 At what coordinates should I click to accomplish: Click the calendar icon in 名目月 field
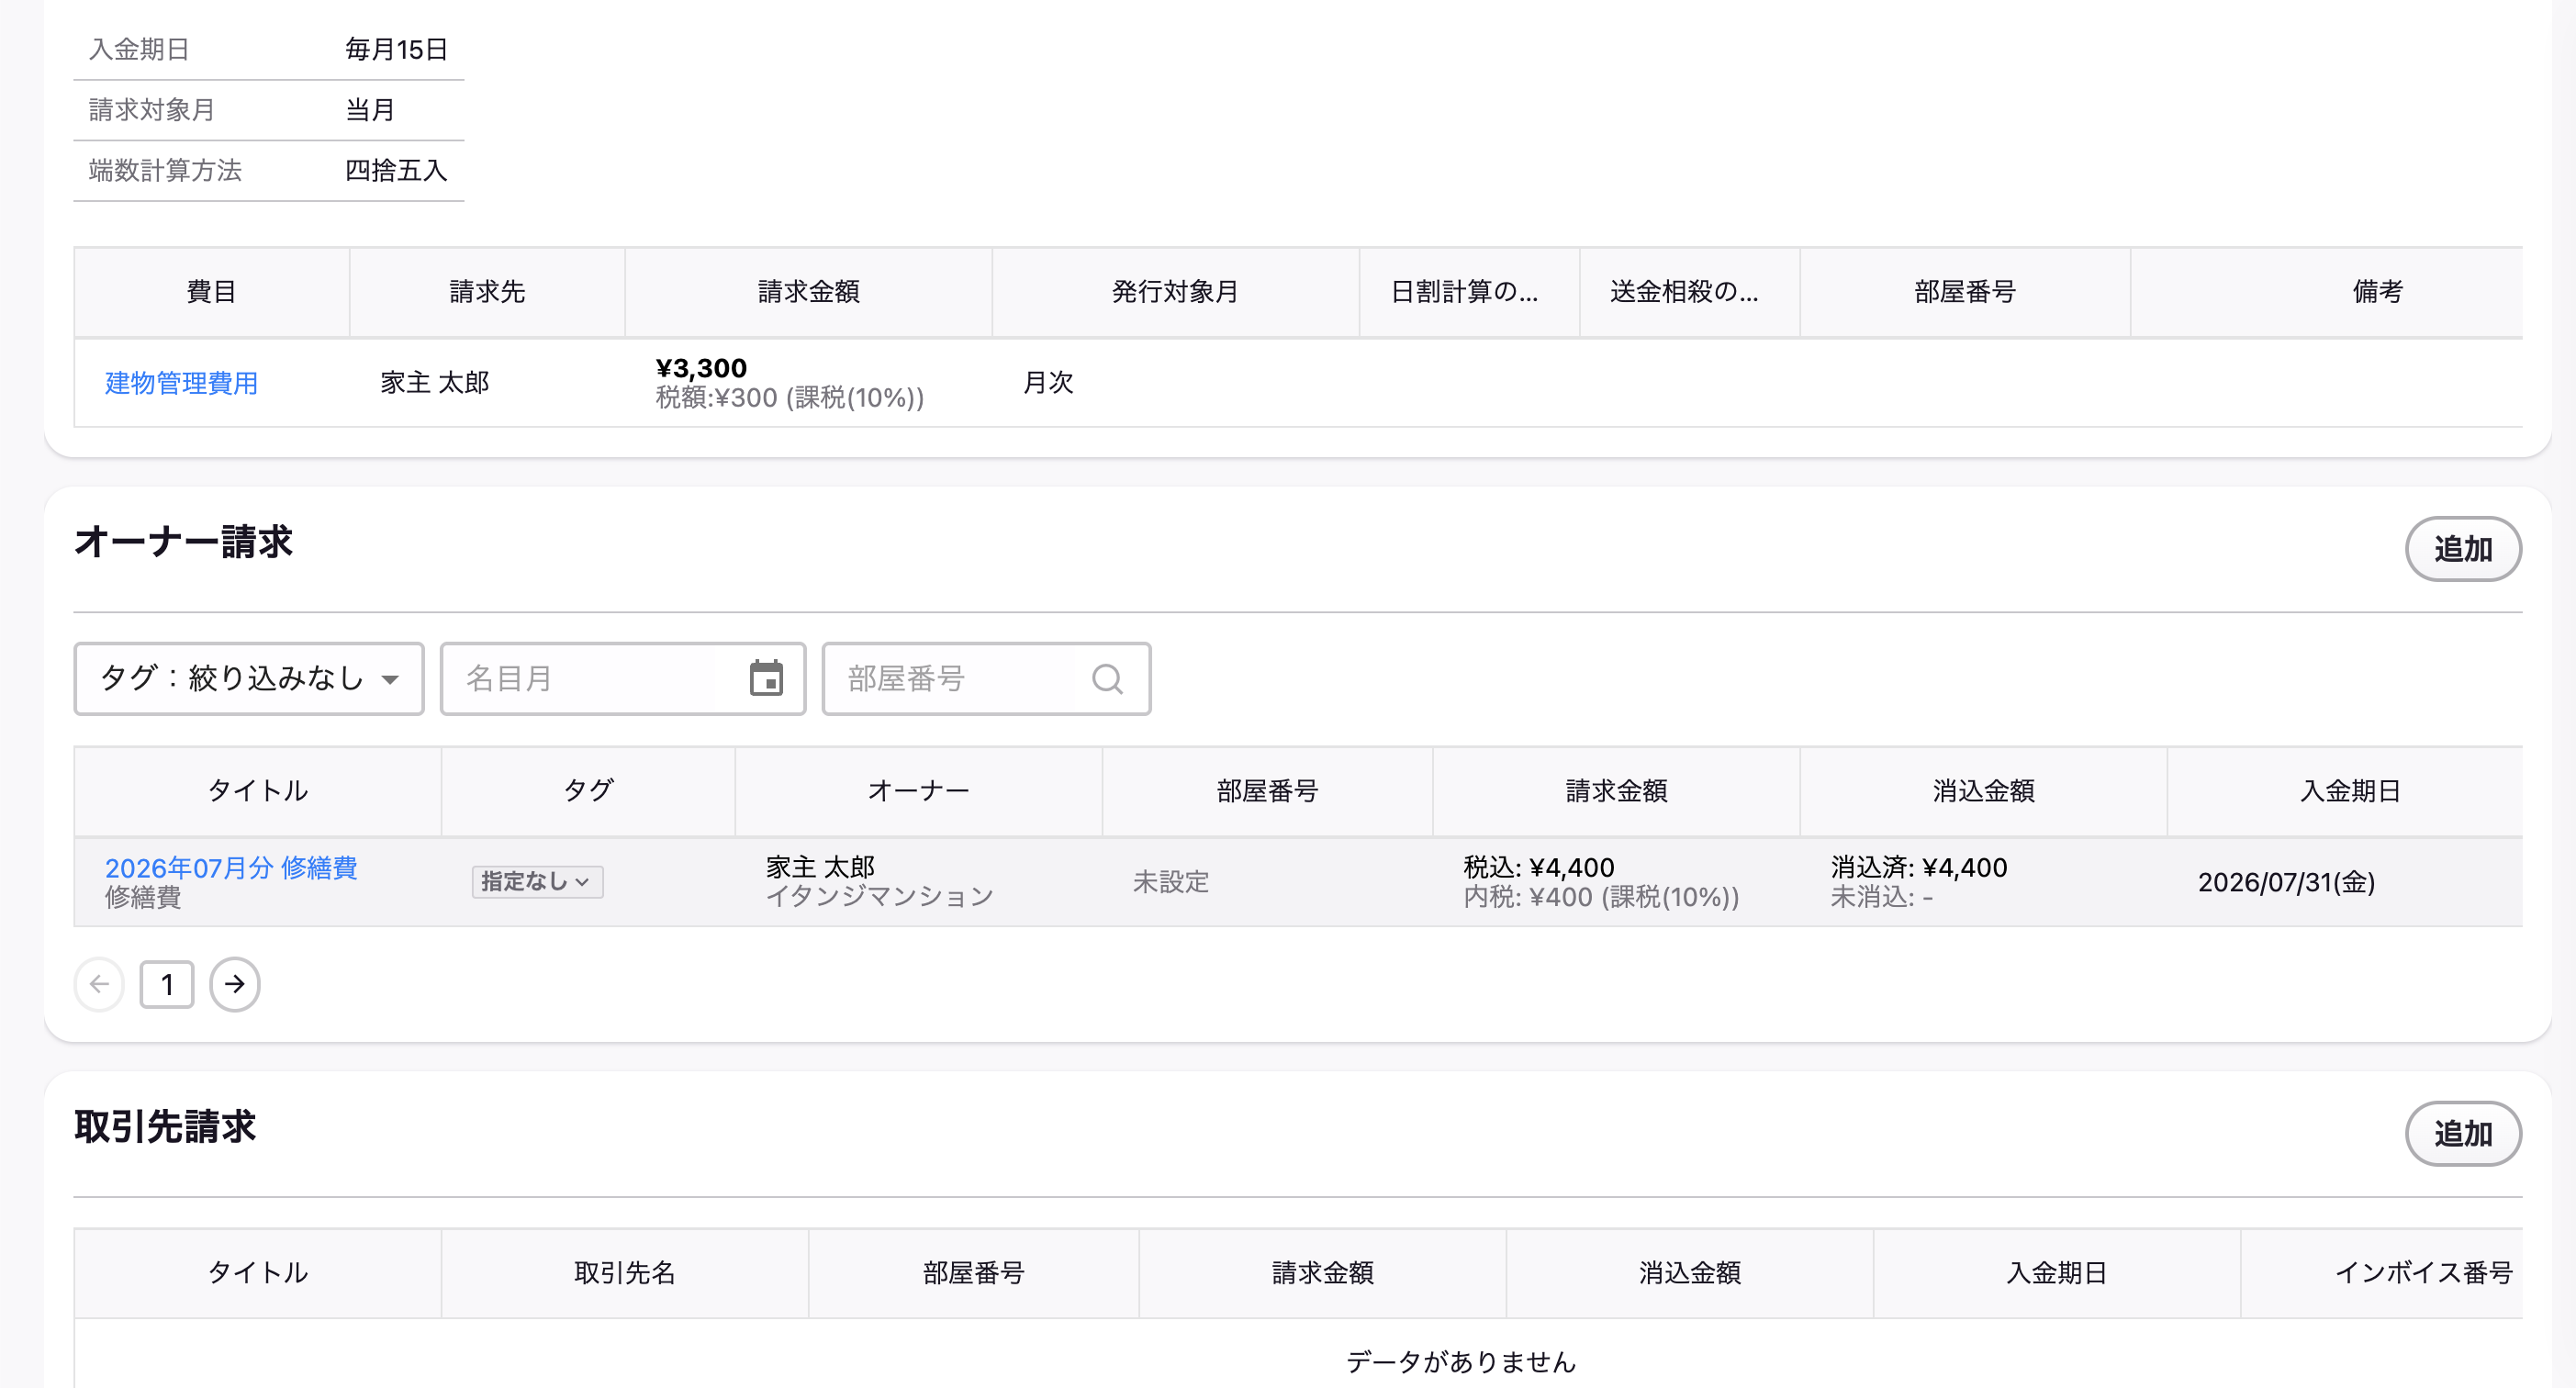(x=766, y=679)
